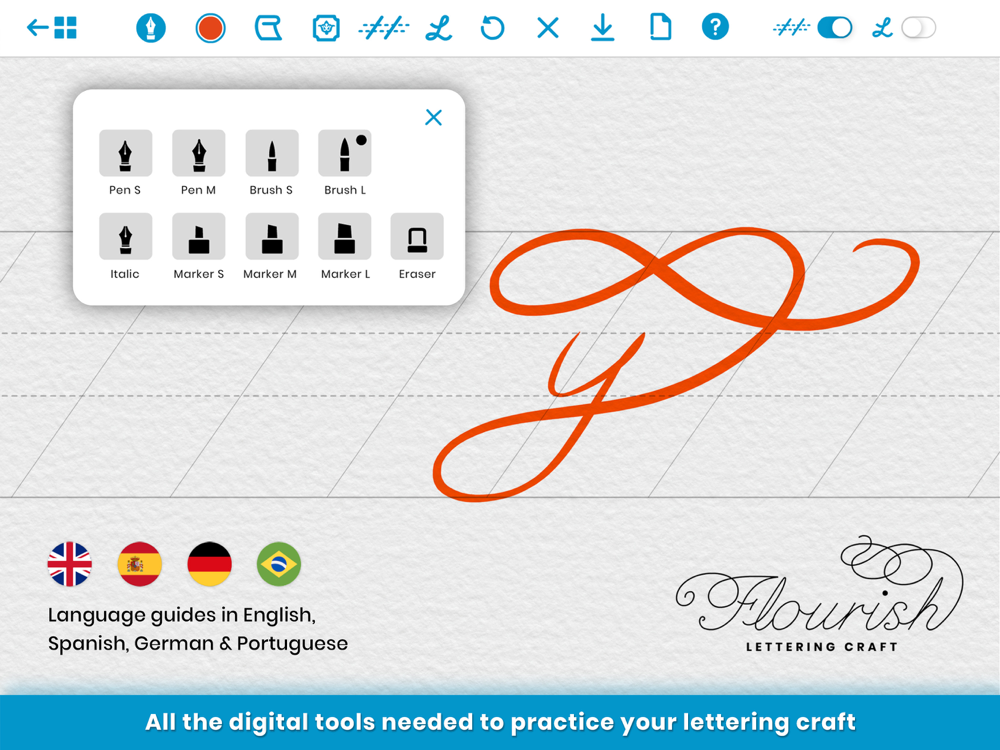Select the Italic nib tool
Image resolution: width=1000 pixels, height=750 pixels.
pyautogui.click(x=125, y=237)
